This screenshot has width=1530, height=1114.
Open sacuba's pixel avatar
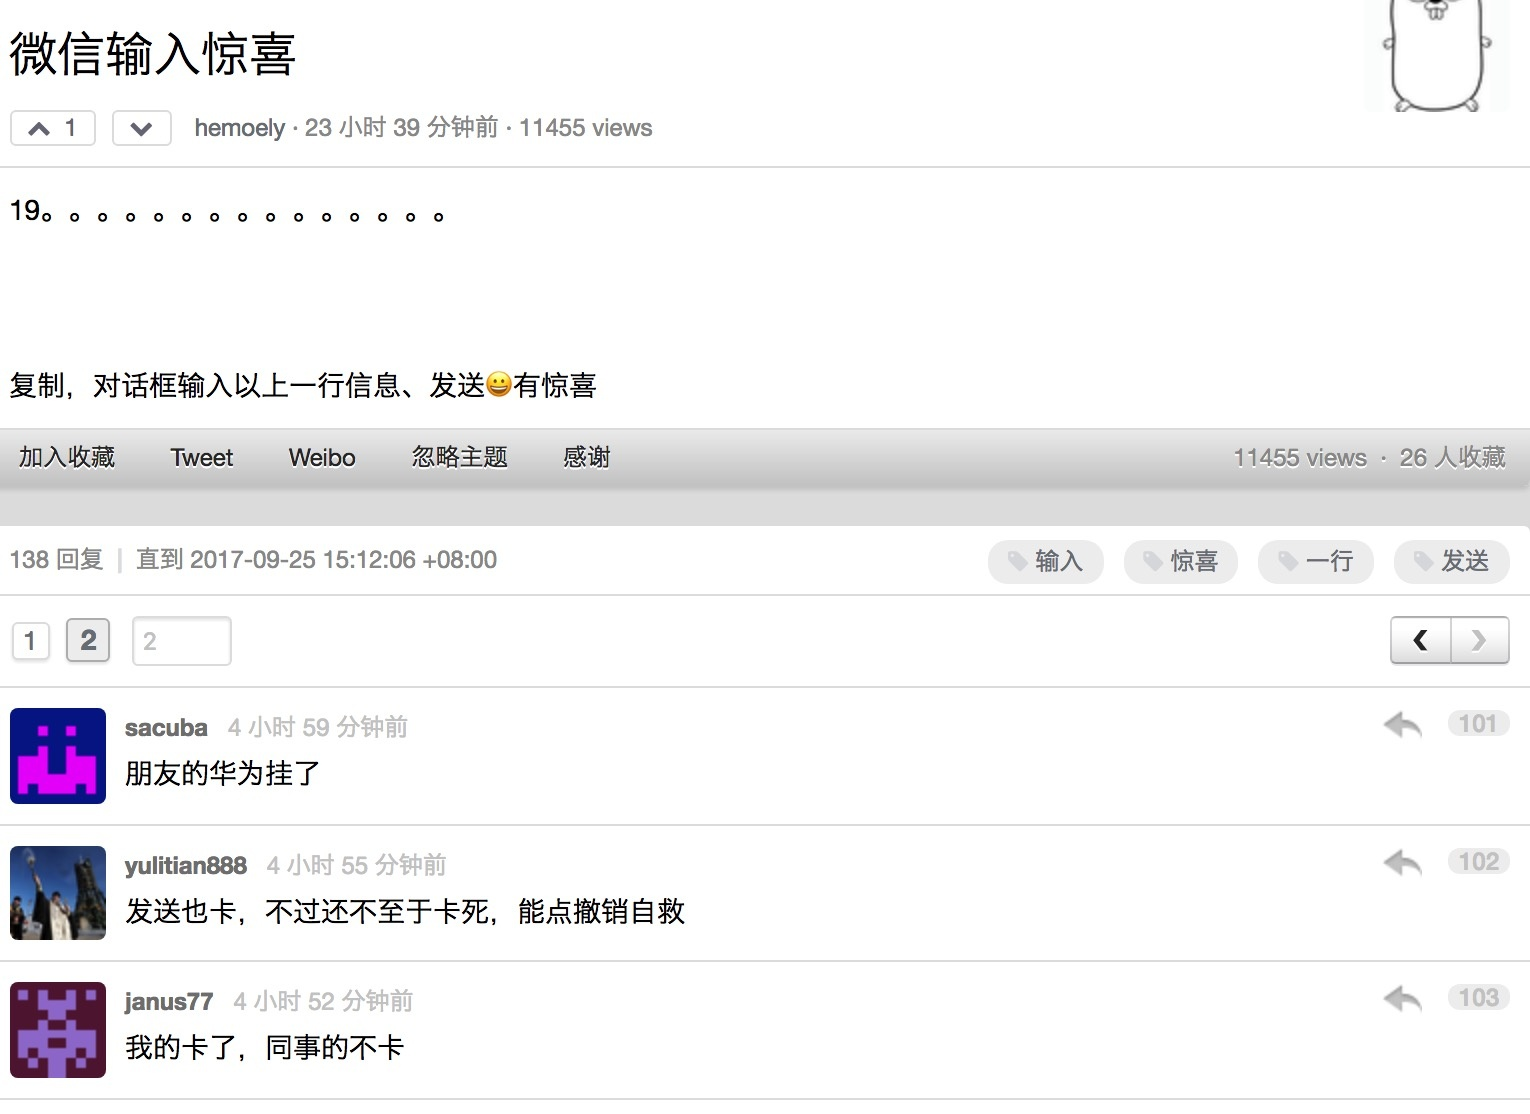pyautogui.click(x=58, y=756)
